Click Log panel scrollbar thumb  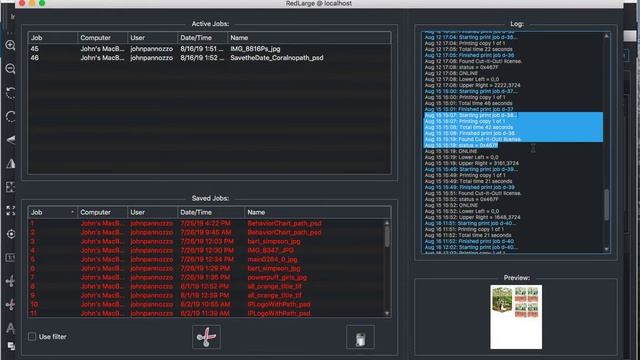click(606, 204)
